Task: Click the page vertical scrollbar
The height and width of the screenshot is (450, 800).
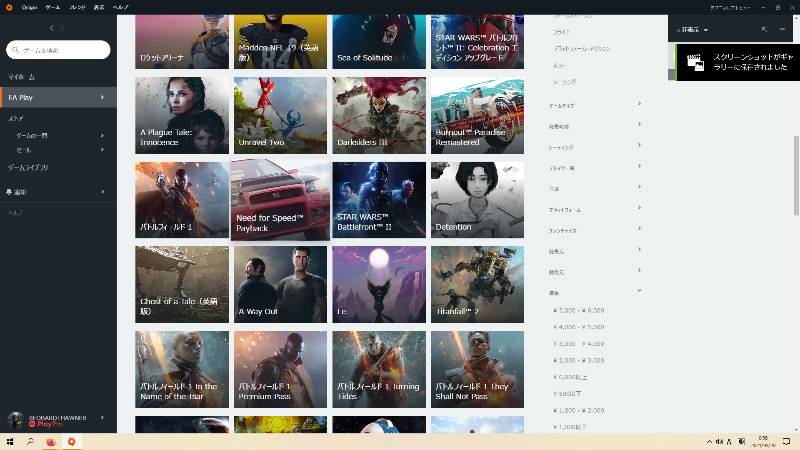Action: (x=796, y=176)
